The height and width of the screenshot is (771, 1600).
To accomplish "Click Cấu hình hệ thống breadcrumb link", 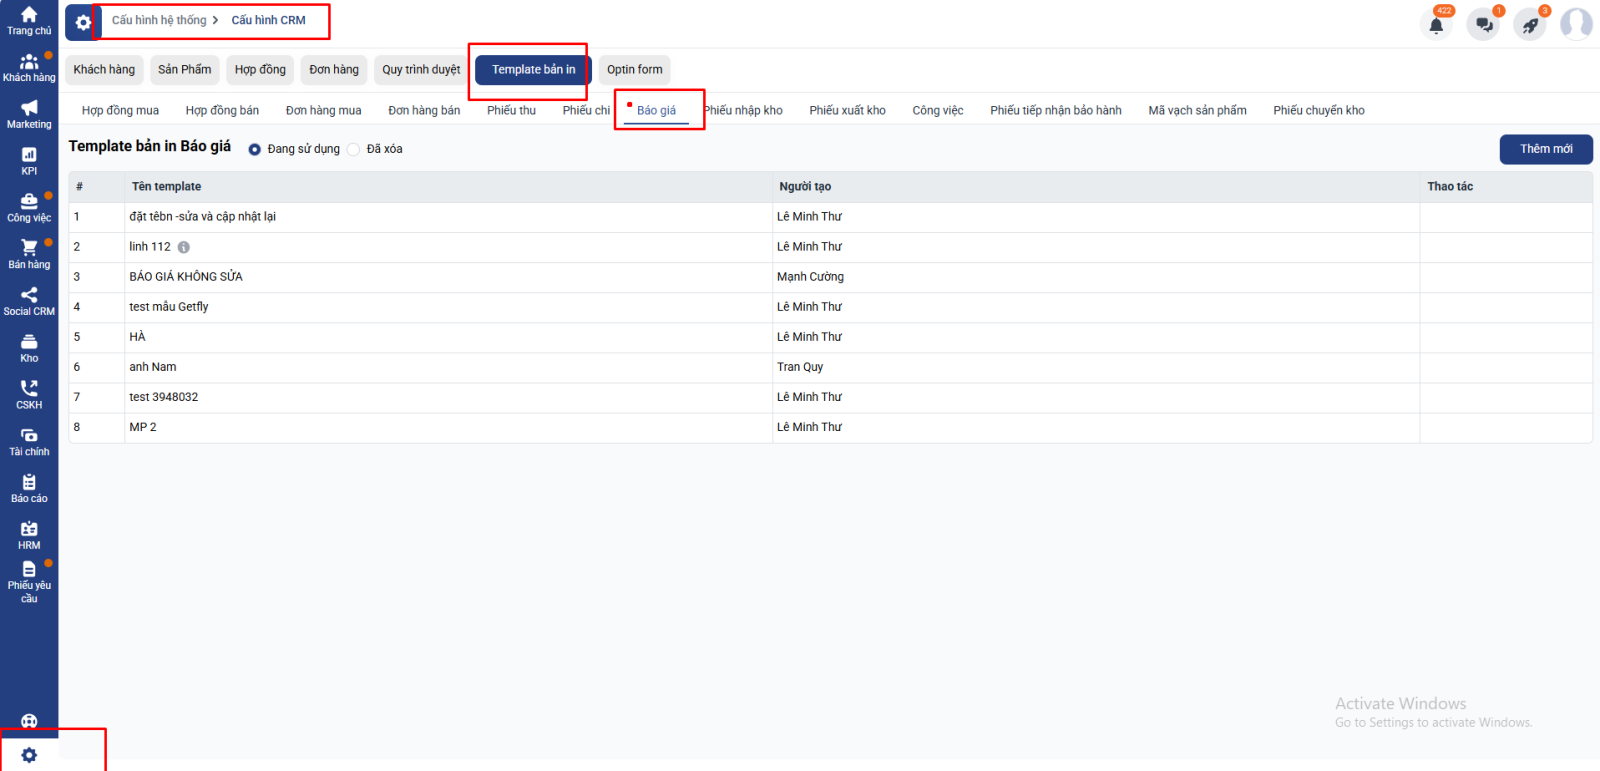I will 159,20.
